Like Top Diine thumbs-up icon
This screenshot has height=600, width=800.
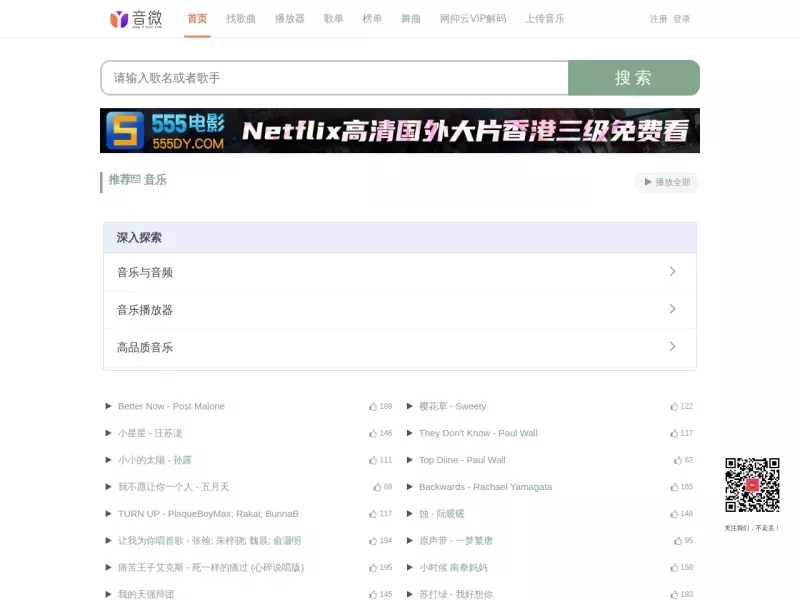click(x=678, y=460)
